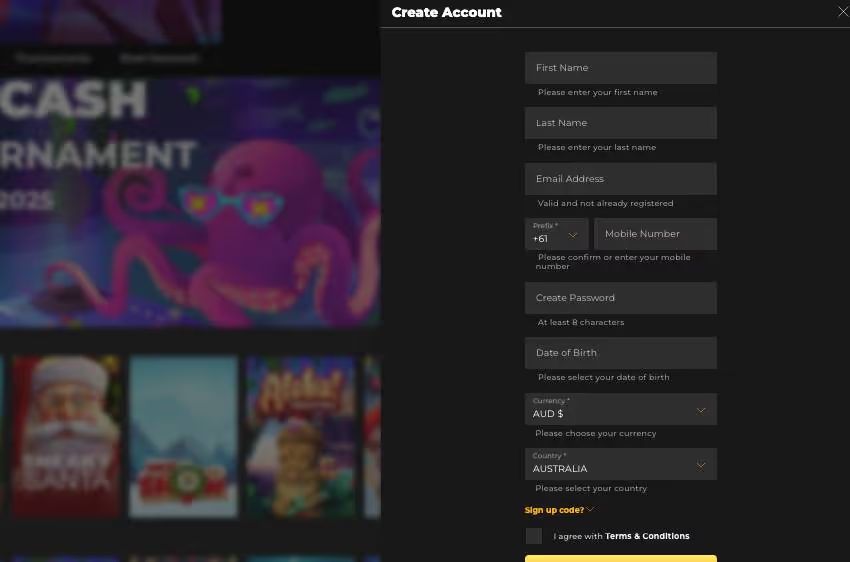This screenshot has width=850, height=562.
Task: Open the snowy mountain game thumbnail
Action: tap(183, 436)
